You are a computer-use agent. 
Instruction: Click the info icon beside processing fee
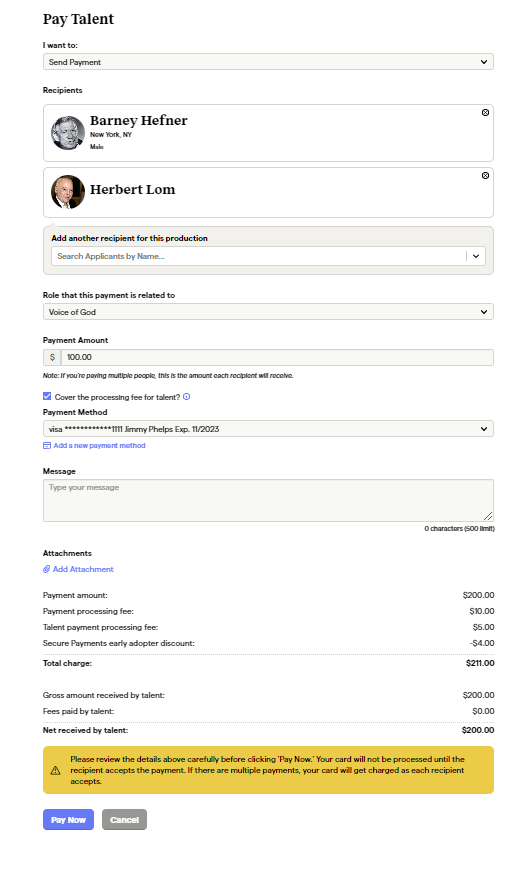[186, 397]
